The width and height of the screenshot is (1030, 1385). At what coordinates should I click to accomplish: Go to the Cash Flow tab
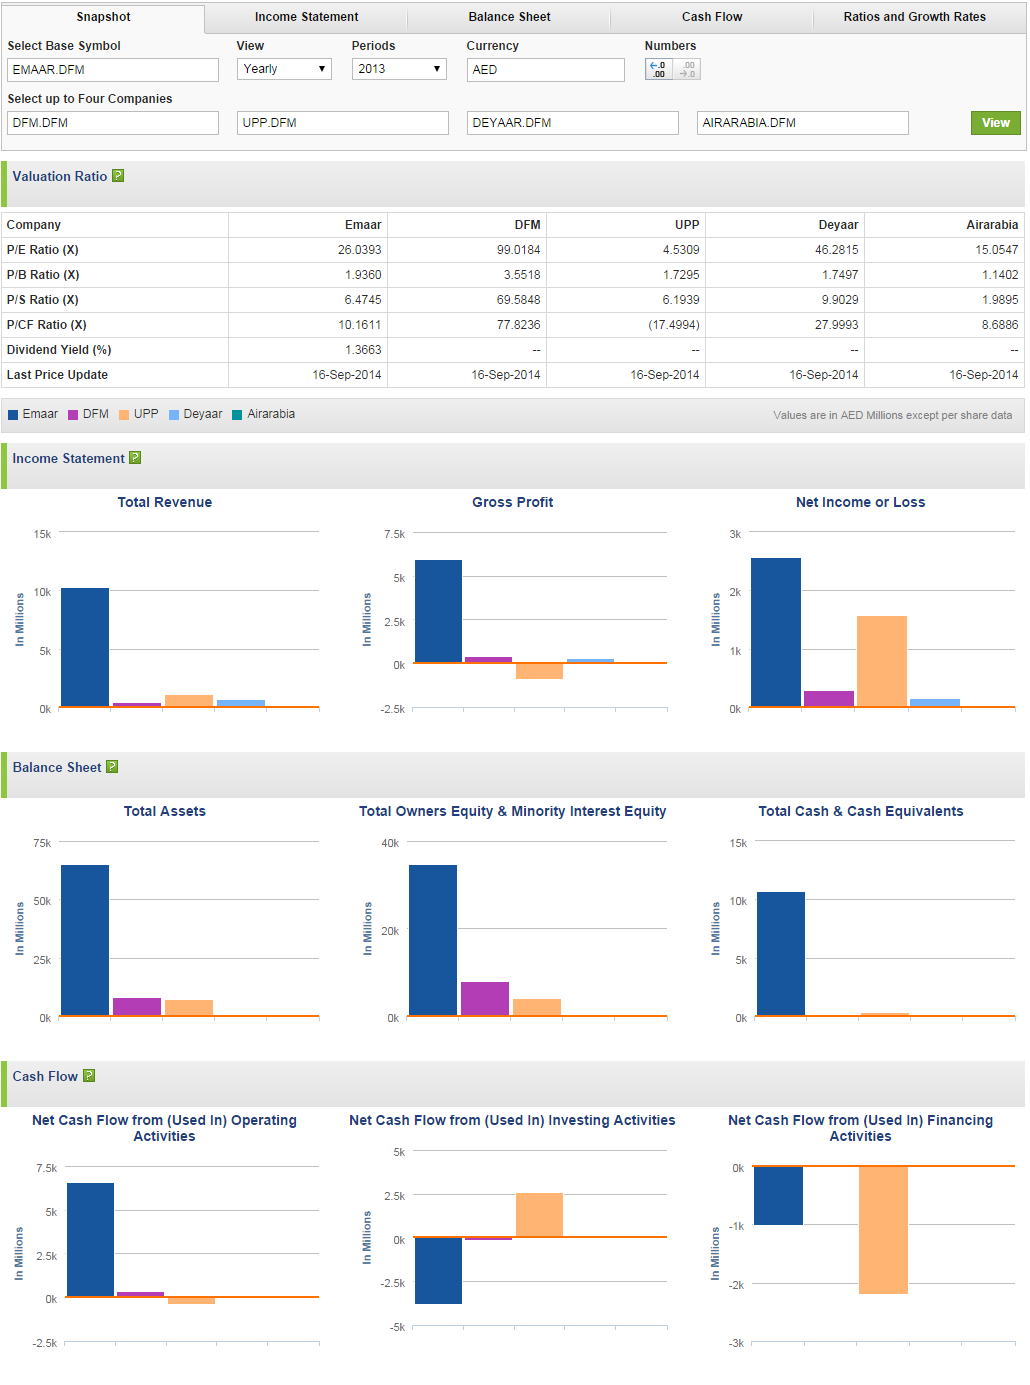click(711, 17)
